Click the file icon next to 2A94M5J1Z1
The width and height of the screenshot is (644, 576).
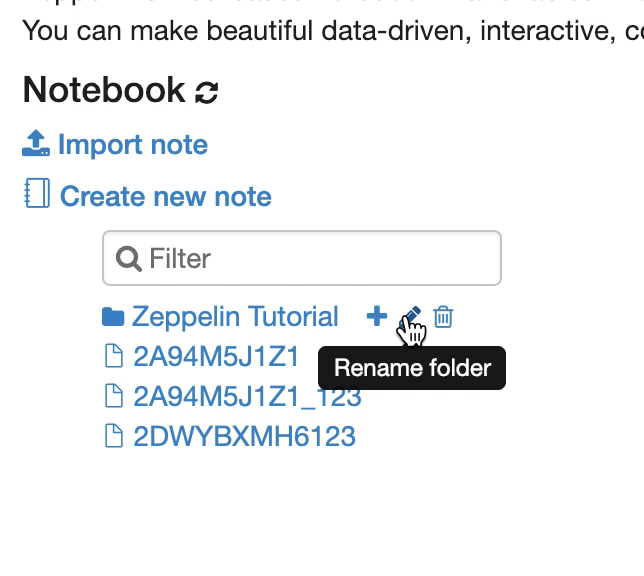114,356
